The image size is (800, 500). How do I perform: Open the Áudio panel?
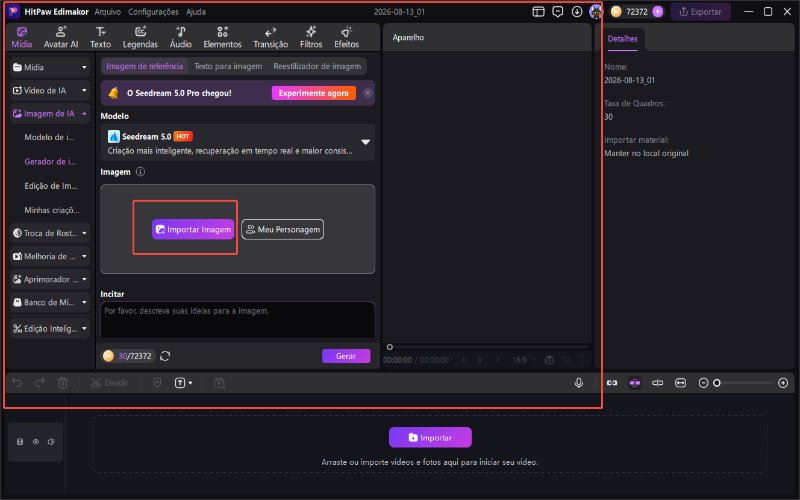pyautogui.click(x=181, y=38)
